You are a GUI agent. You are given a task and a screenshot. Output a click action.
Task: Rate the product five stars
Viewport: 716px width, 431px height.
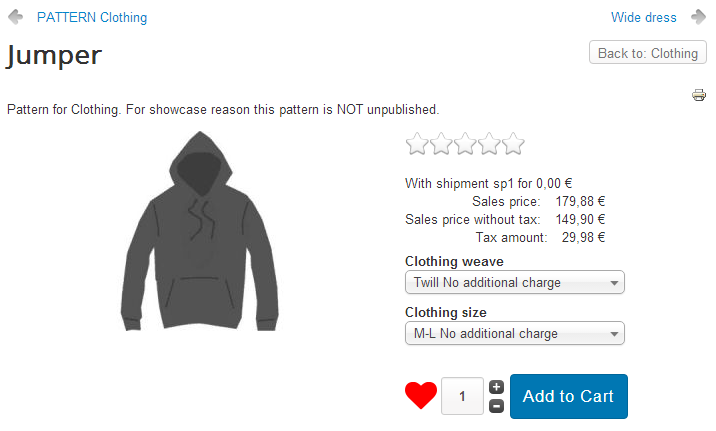(x=513, y=144)
